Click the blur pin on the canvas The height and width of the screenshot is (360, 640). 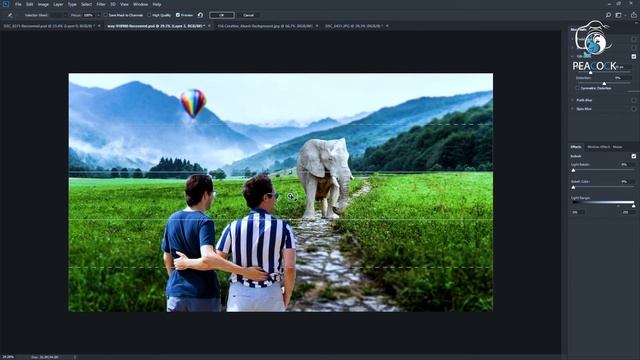[290, 196]
